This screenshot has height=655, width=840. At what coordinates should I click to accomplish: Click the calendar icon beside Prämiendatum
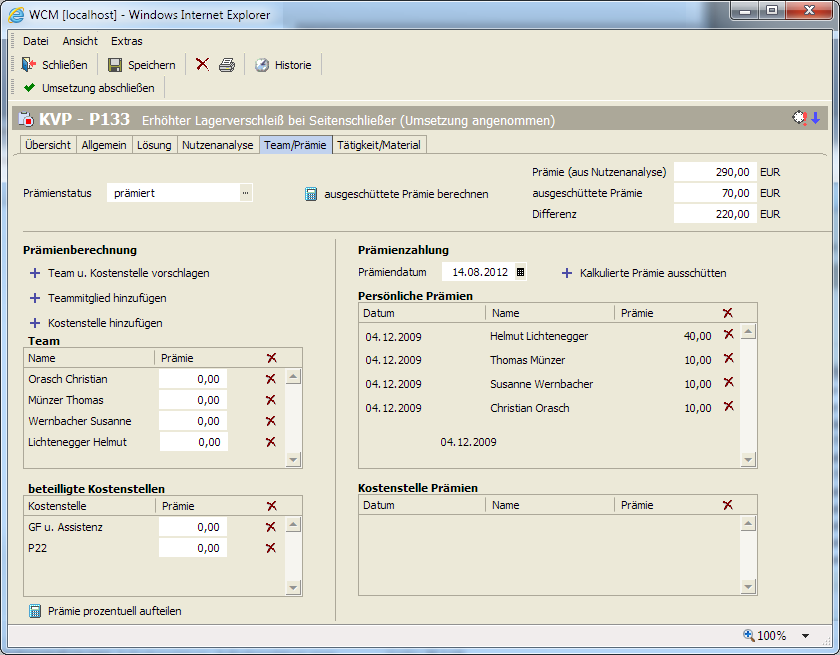pos(520,272)
